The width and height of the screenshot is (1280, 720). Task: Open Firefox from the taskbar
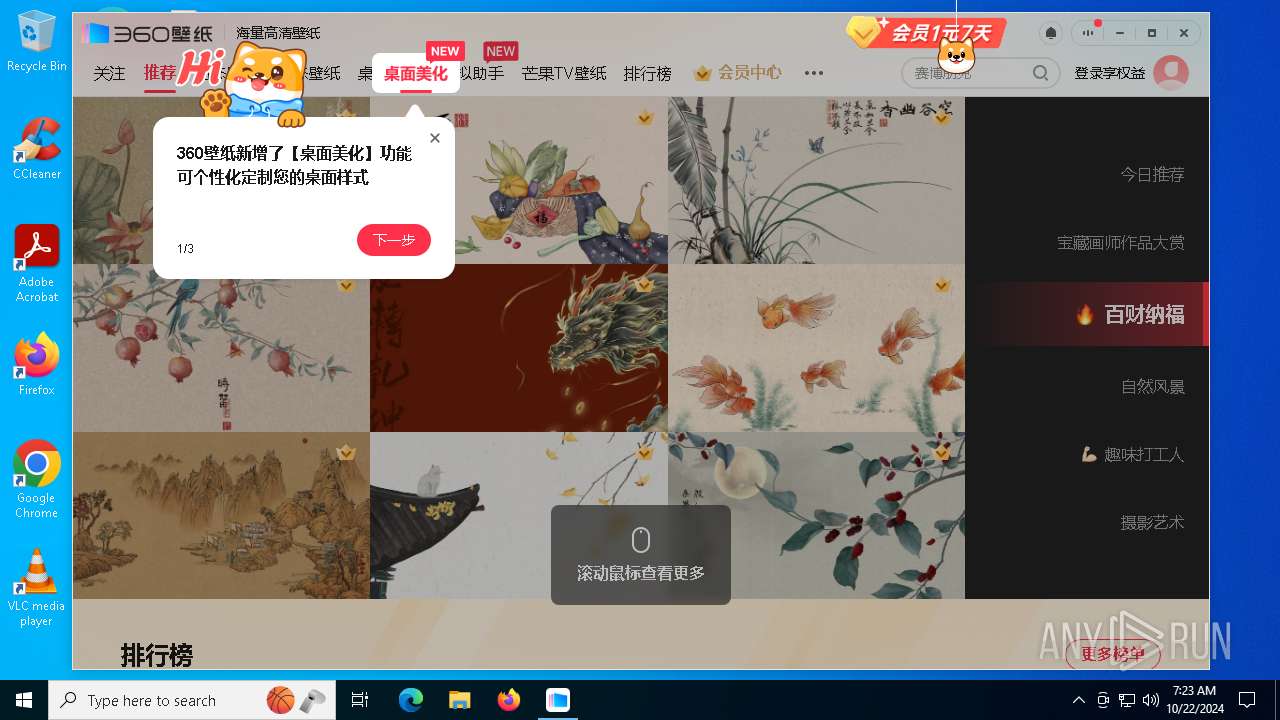[509, 700]
